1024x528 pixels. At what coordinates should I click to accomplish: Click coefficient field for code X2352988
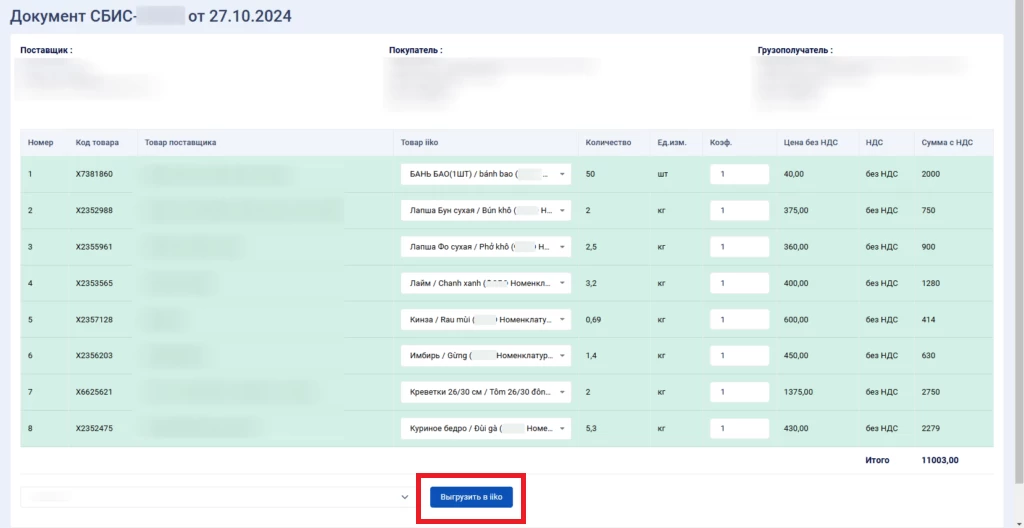739,211
